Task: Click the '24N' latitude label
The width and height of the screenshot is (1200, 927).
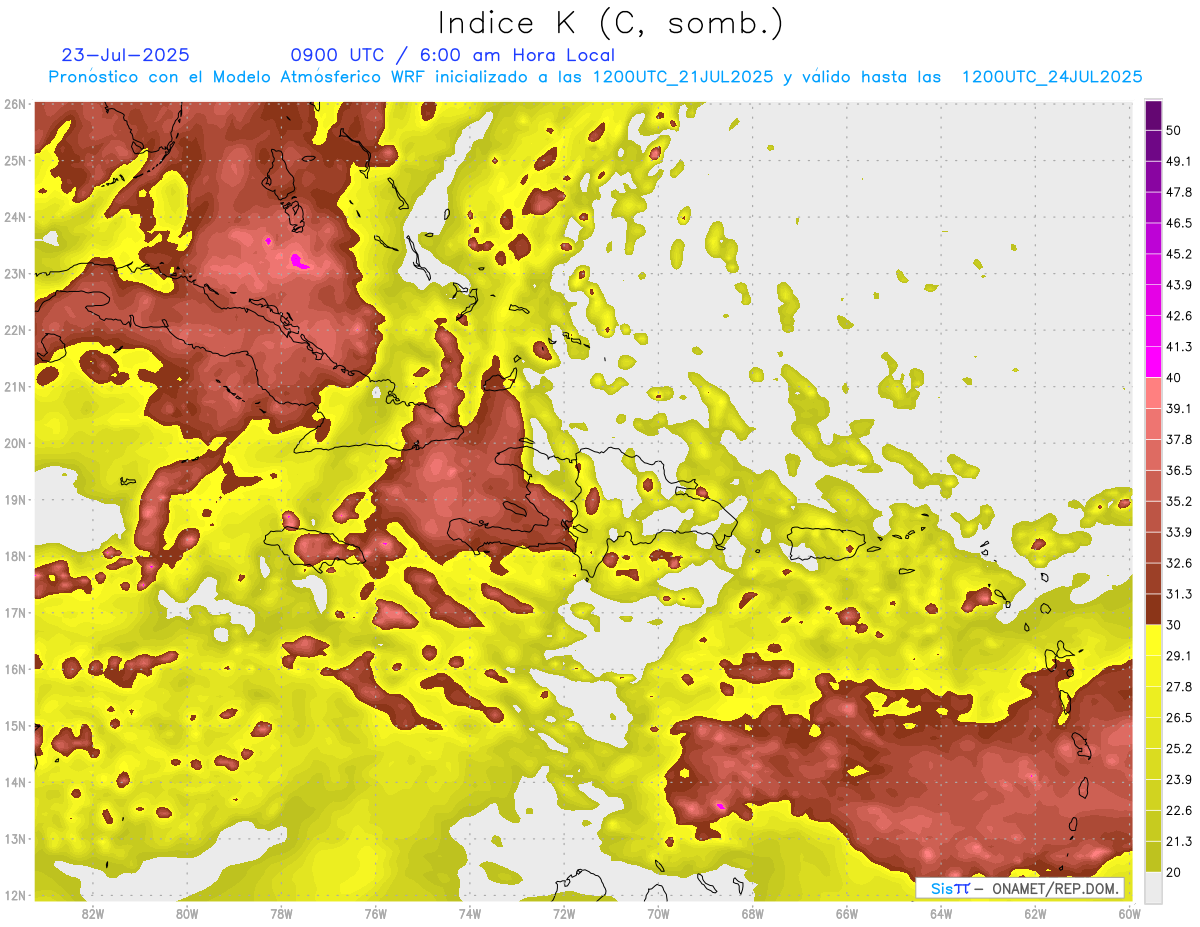Action: click(x=15, y=217)
